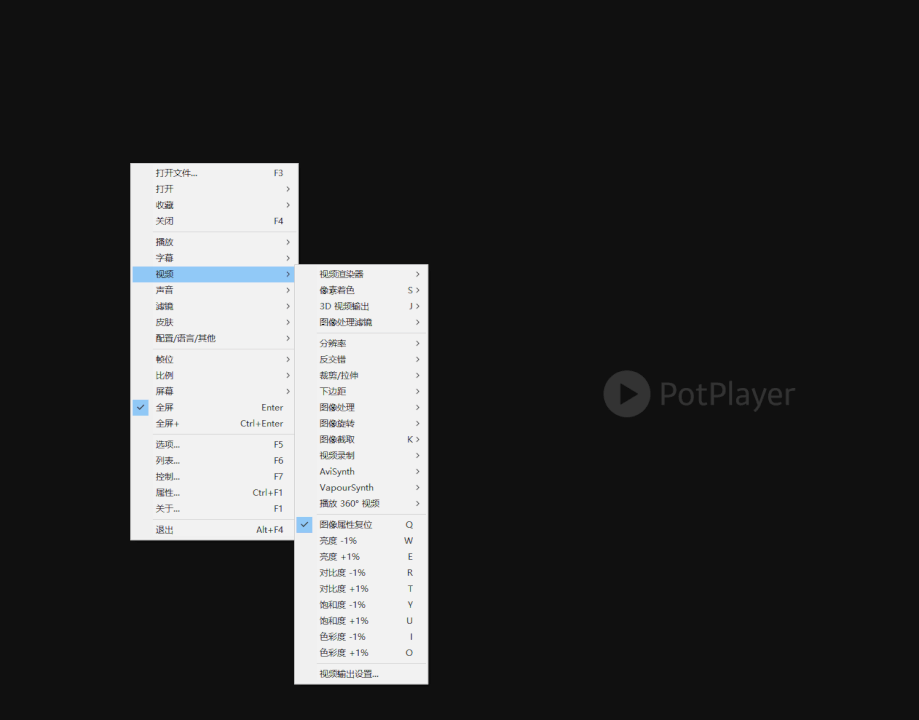Select 全屏+ with Ctrl+Enter shortcut
This screenshot has height=720, width=919.
[215, 423]
